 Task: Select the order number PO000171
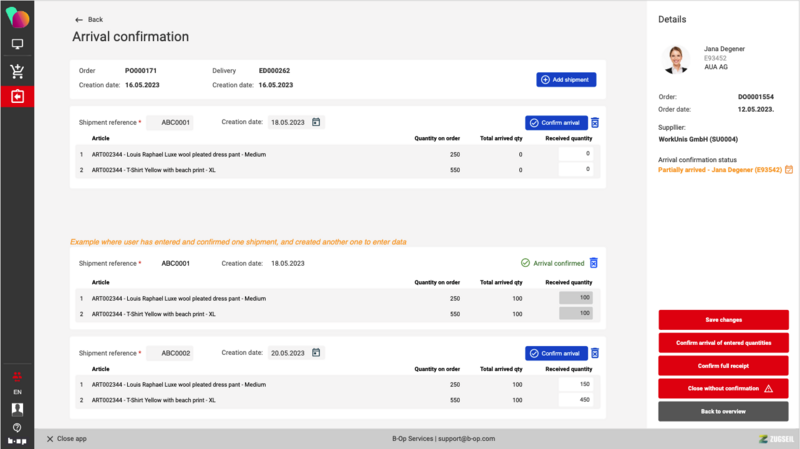141,71
